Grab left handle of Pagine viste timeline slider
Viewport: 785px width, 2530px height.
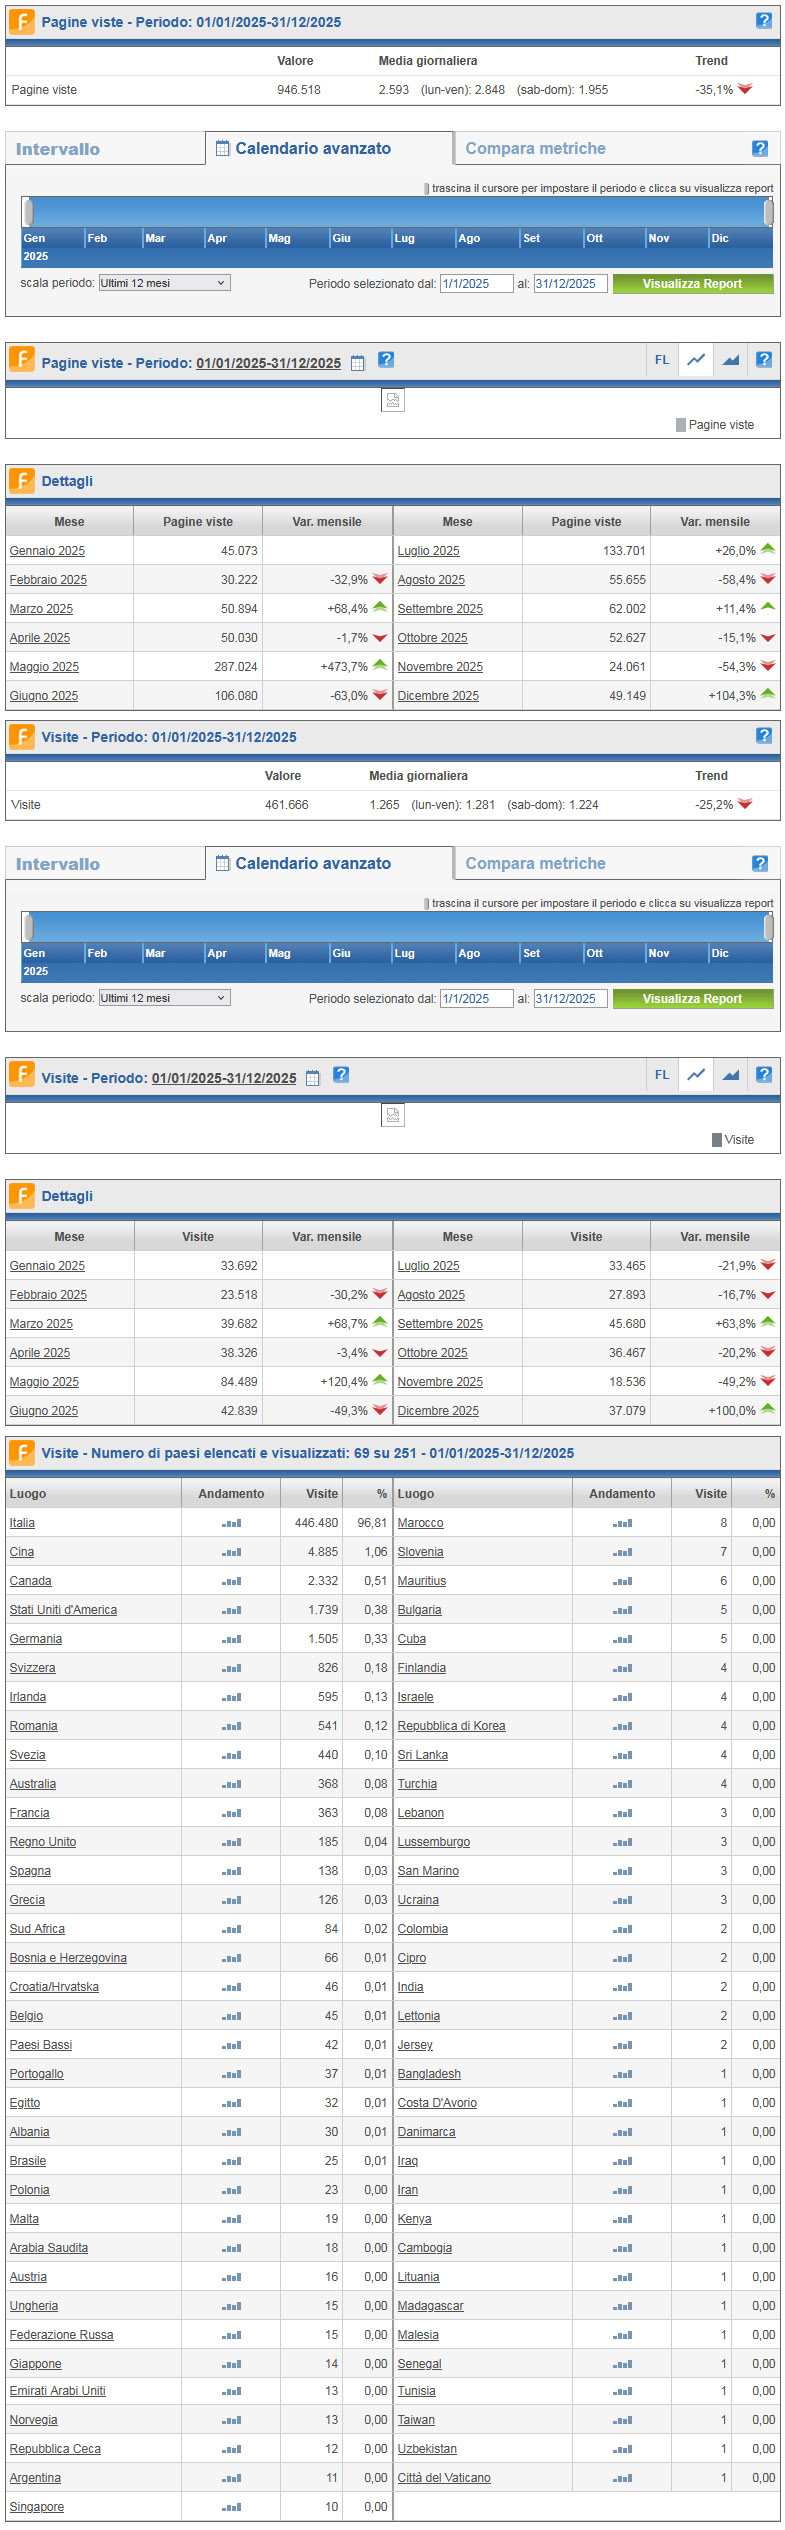(29, 212)
